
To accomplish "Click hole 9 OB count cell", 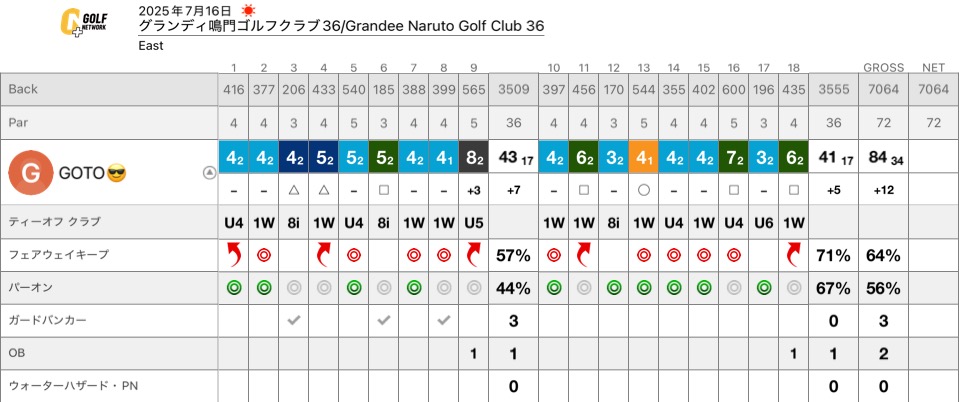I will pos(473,354).
